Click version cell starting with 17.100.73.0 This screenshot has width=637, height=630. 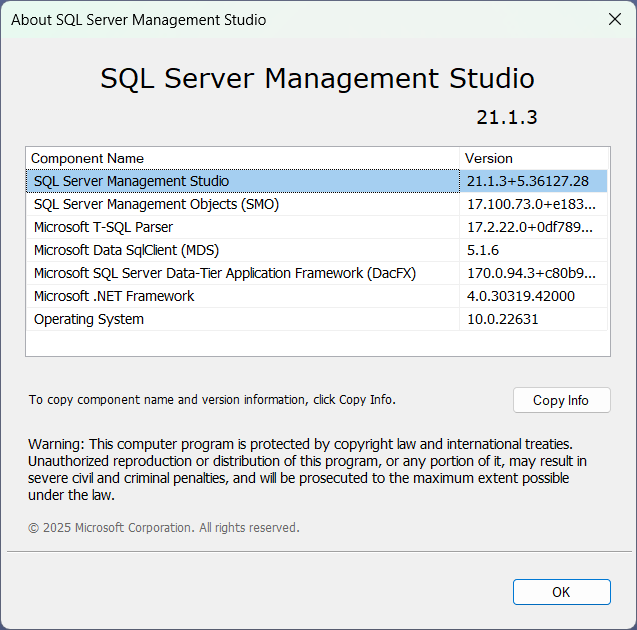(531, 204)
